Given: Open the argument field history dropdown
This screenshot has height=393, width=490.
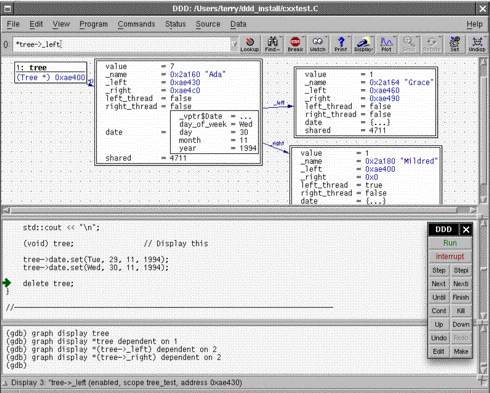Looking at the screenshot, I should click(x=234, y=44).
